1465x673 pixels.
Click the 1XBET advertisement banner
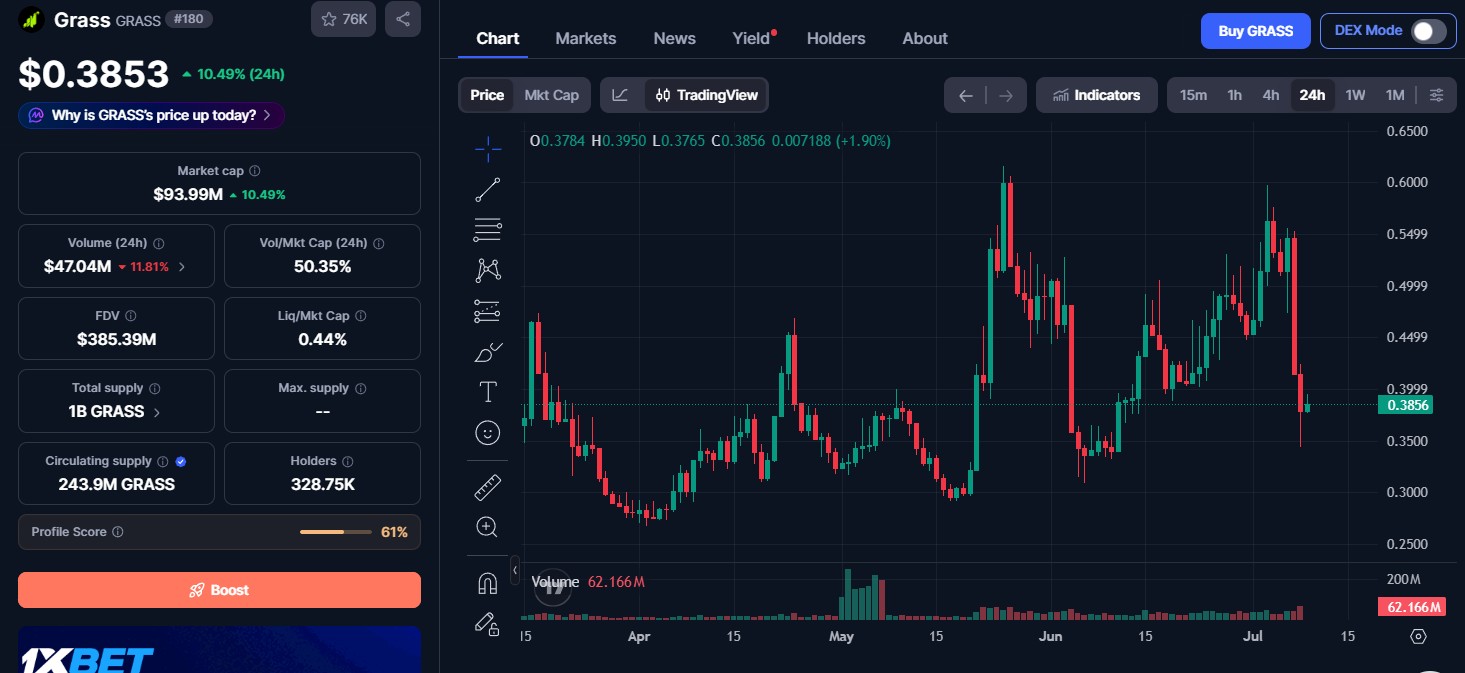coord(219,650)
